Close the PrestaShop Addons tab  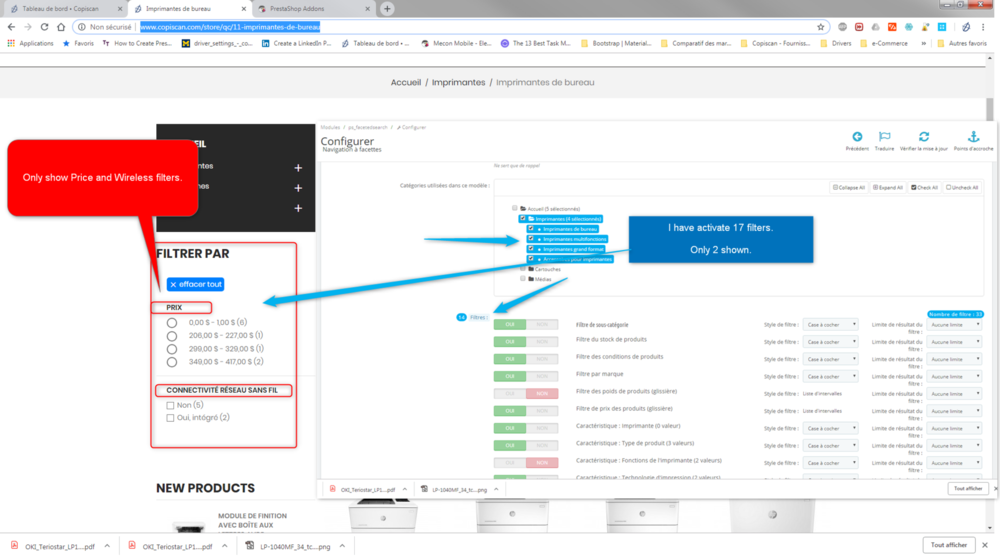pyautogui.click(x=367, y=9)
